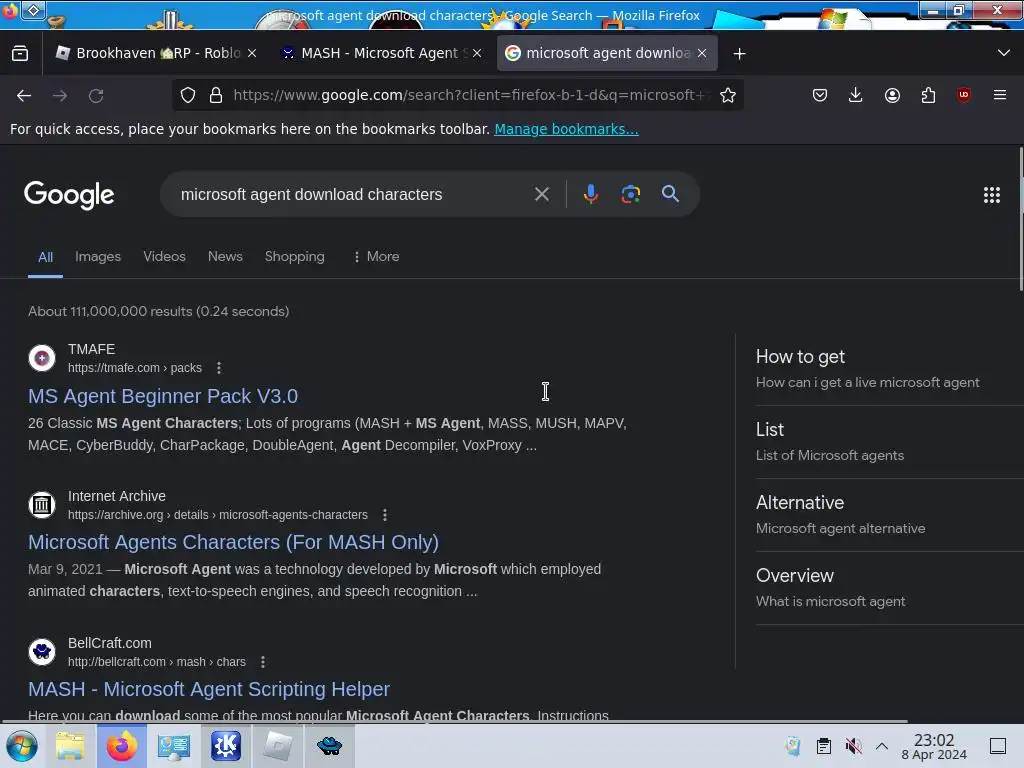The image size is (1024, 768).
Task: Open the Windows-style start menu
Action: coord(22,746)
